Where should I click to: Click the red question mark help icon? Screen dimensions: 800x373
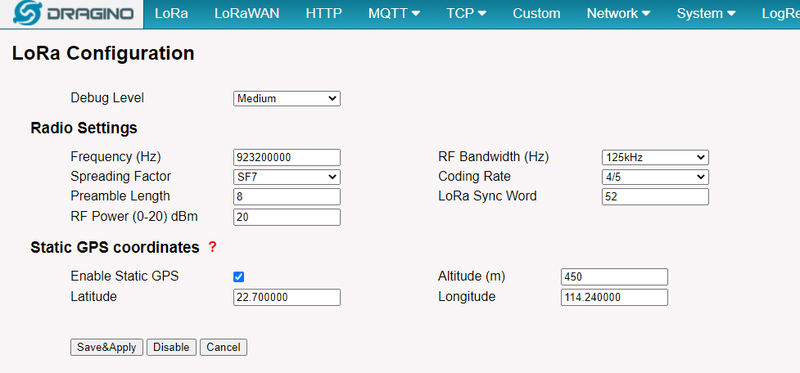212,247
